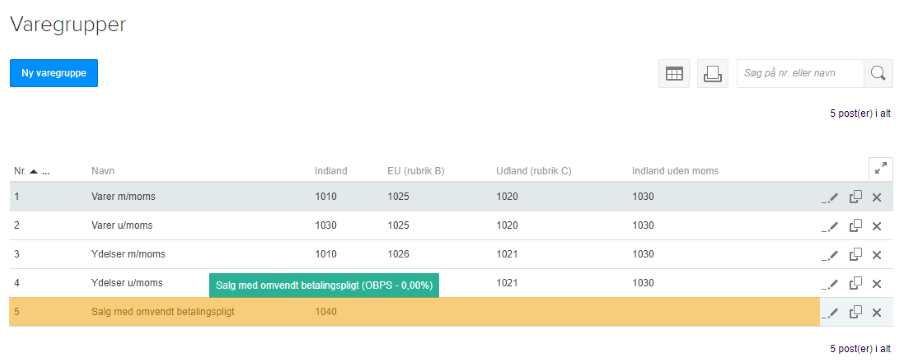
Task: Click the magnifier search button
Action: pyautogui.click(x=878, y=74)
